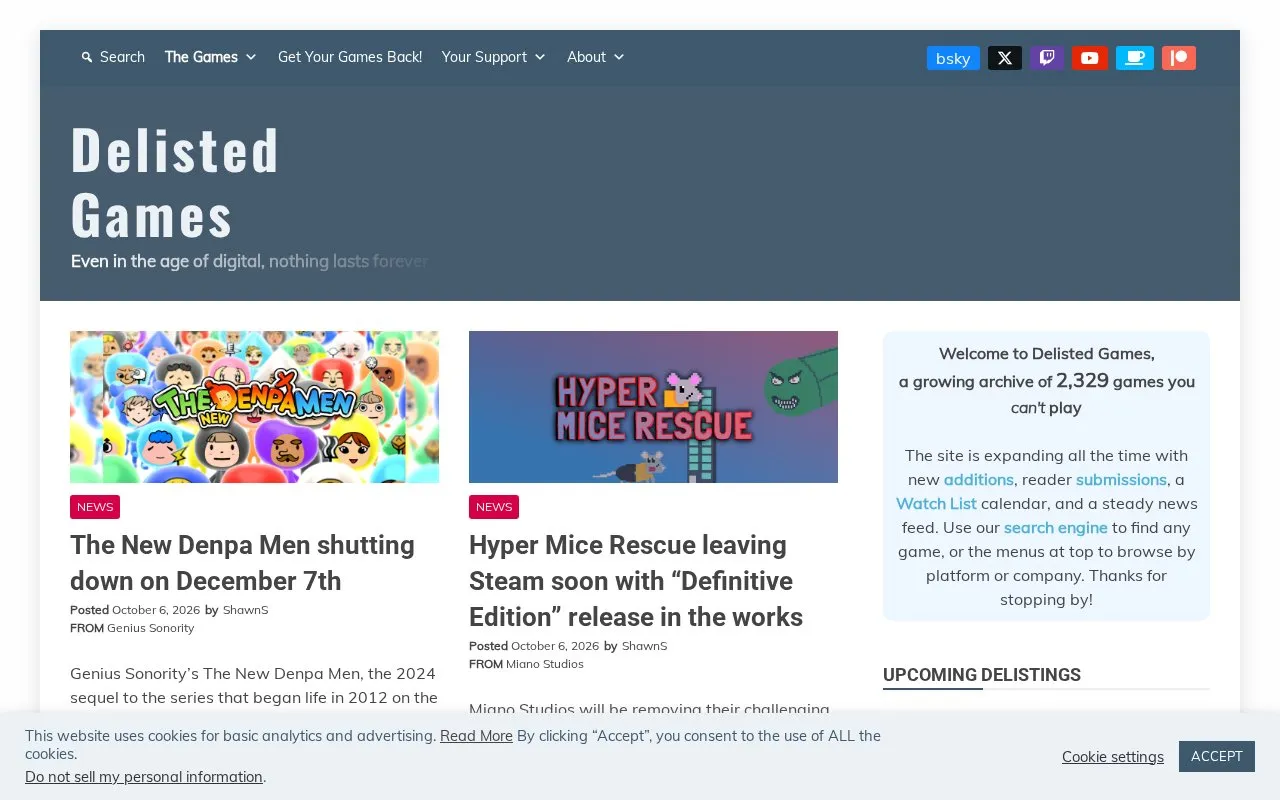Viewport: 1280px width, 800px height.
Task: Click October 6, 2026 date on Hyper Mice post
Action: point(555,646)
